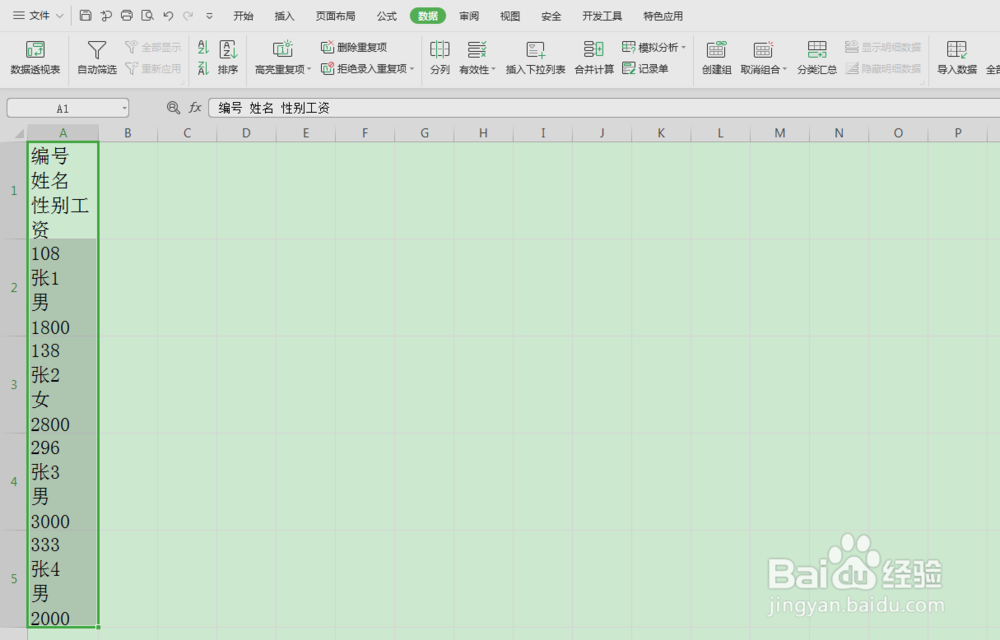Switch to the 特色应用 (Featured Apps) tab
This screenshot has height=640, width=1000.
point(663,16)
